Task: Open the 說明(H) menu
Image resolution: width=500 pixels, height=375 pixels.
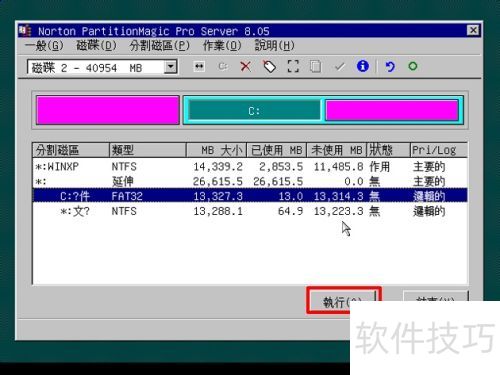Action: click(275, 46)
